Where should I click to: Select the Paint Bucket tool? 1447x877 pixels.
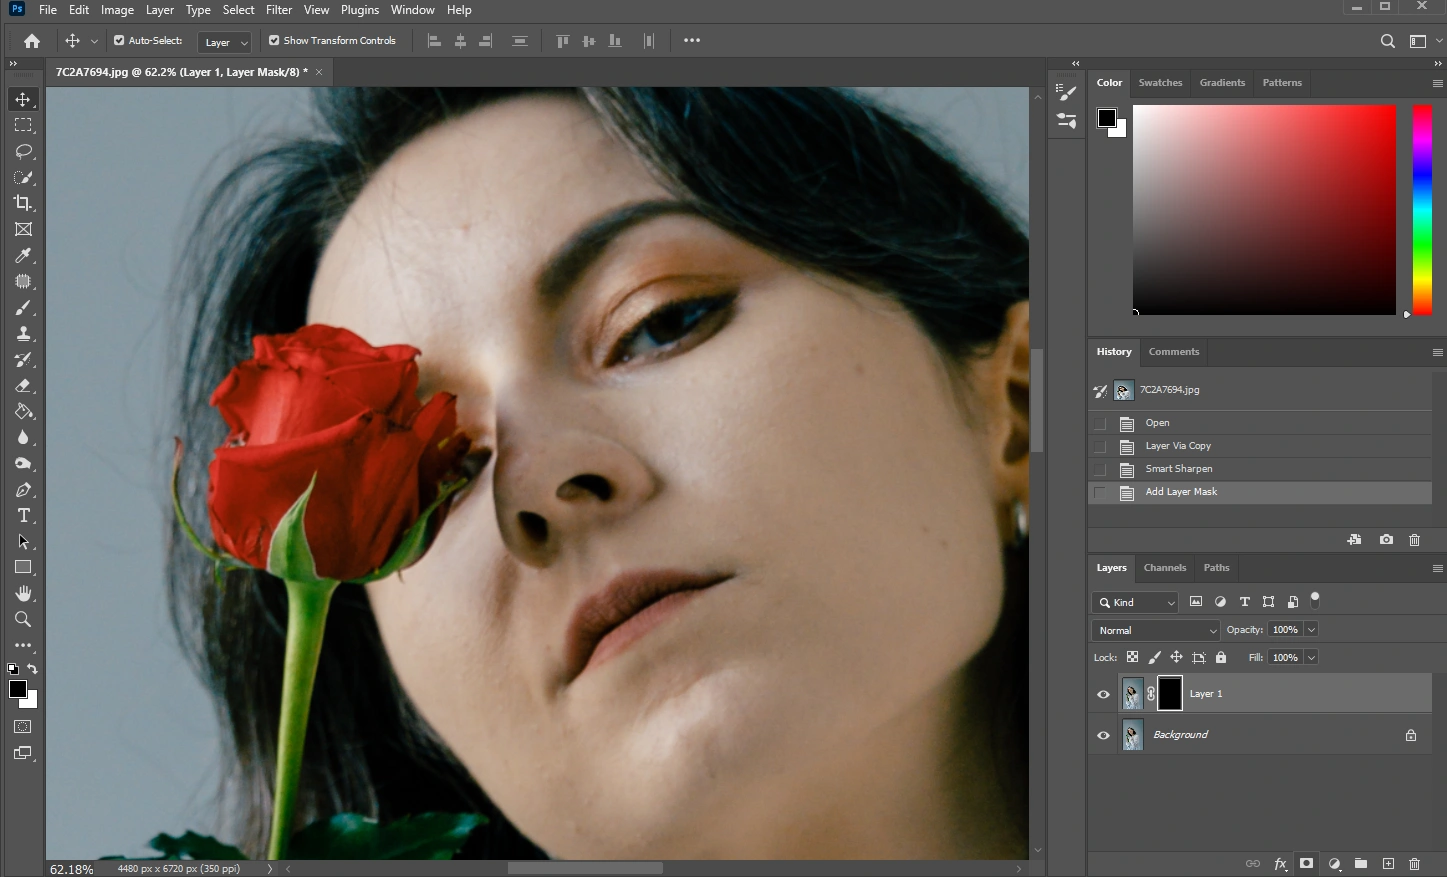23,412
